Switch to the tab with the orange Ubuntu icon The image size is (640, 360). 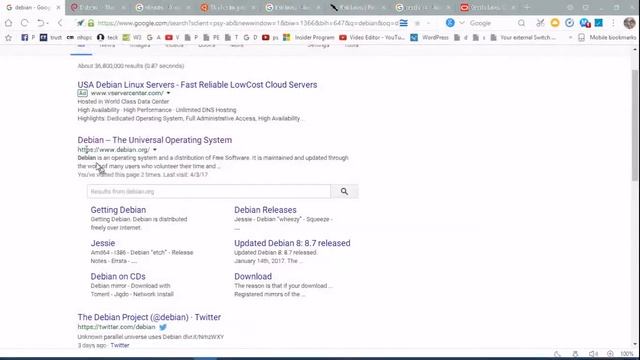coord(228,7)
